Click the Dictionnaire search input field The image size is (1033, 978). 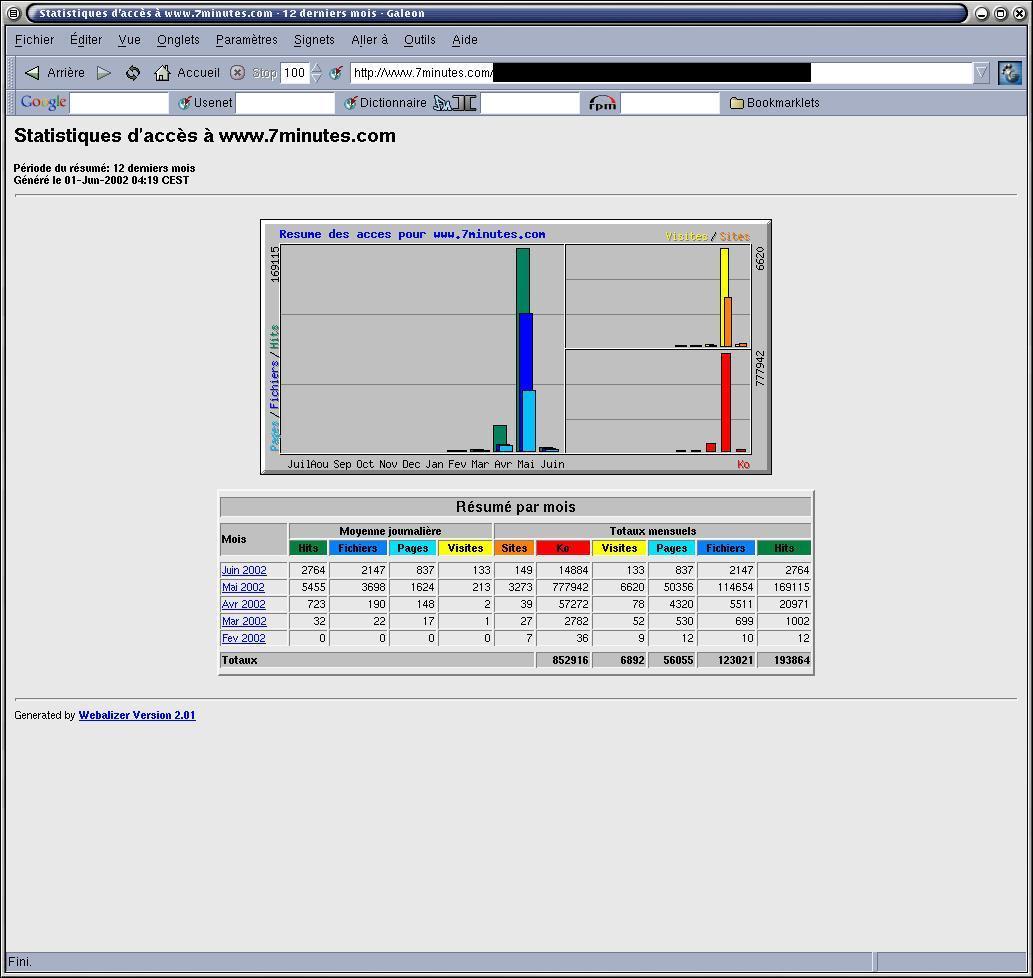530,103
